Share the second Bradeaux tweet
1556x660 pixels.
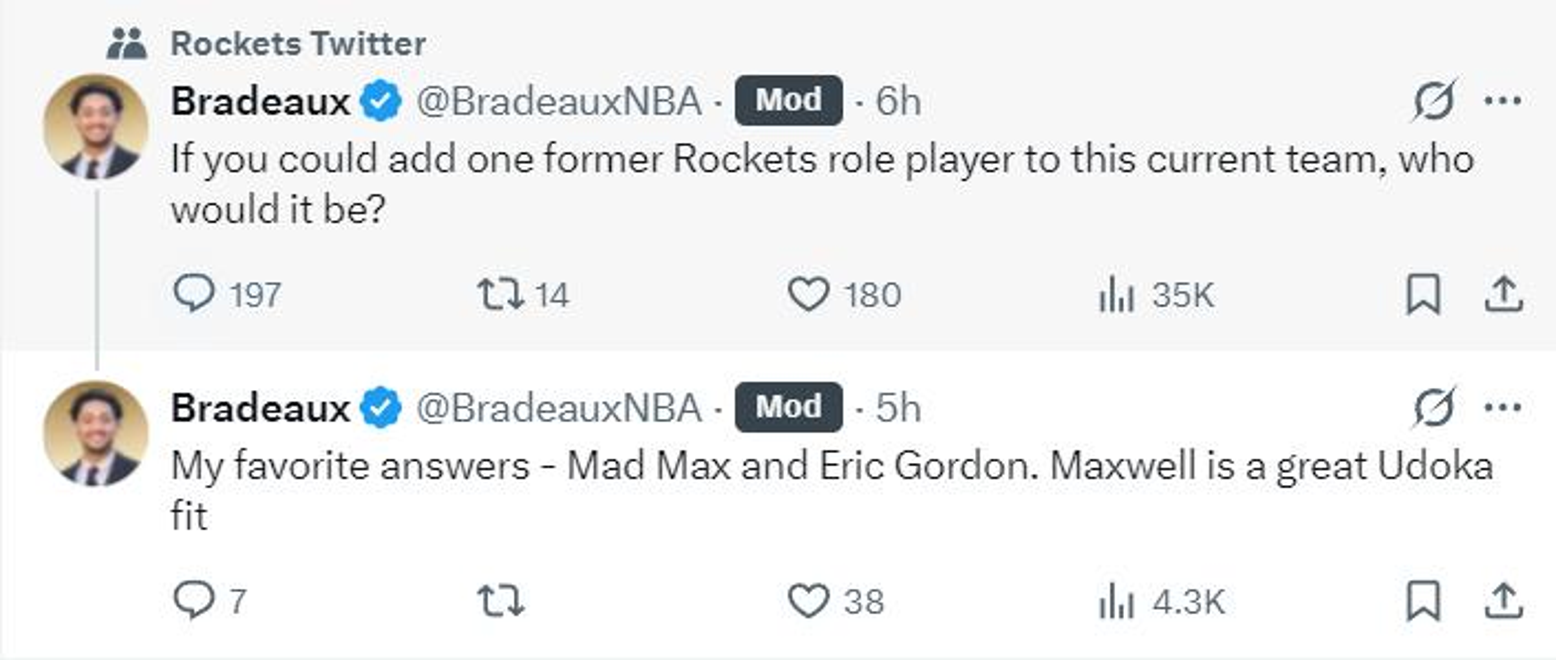tap(1504, 601)
